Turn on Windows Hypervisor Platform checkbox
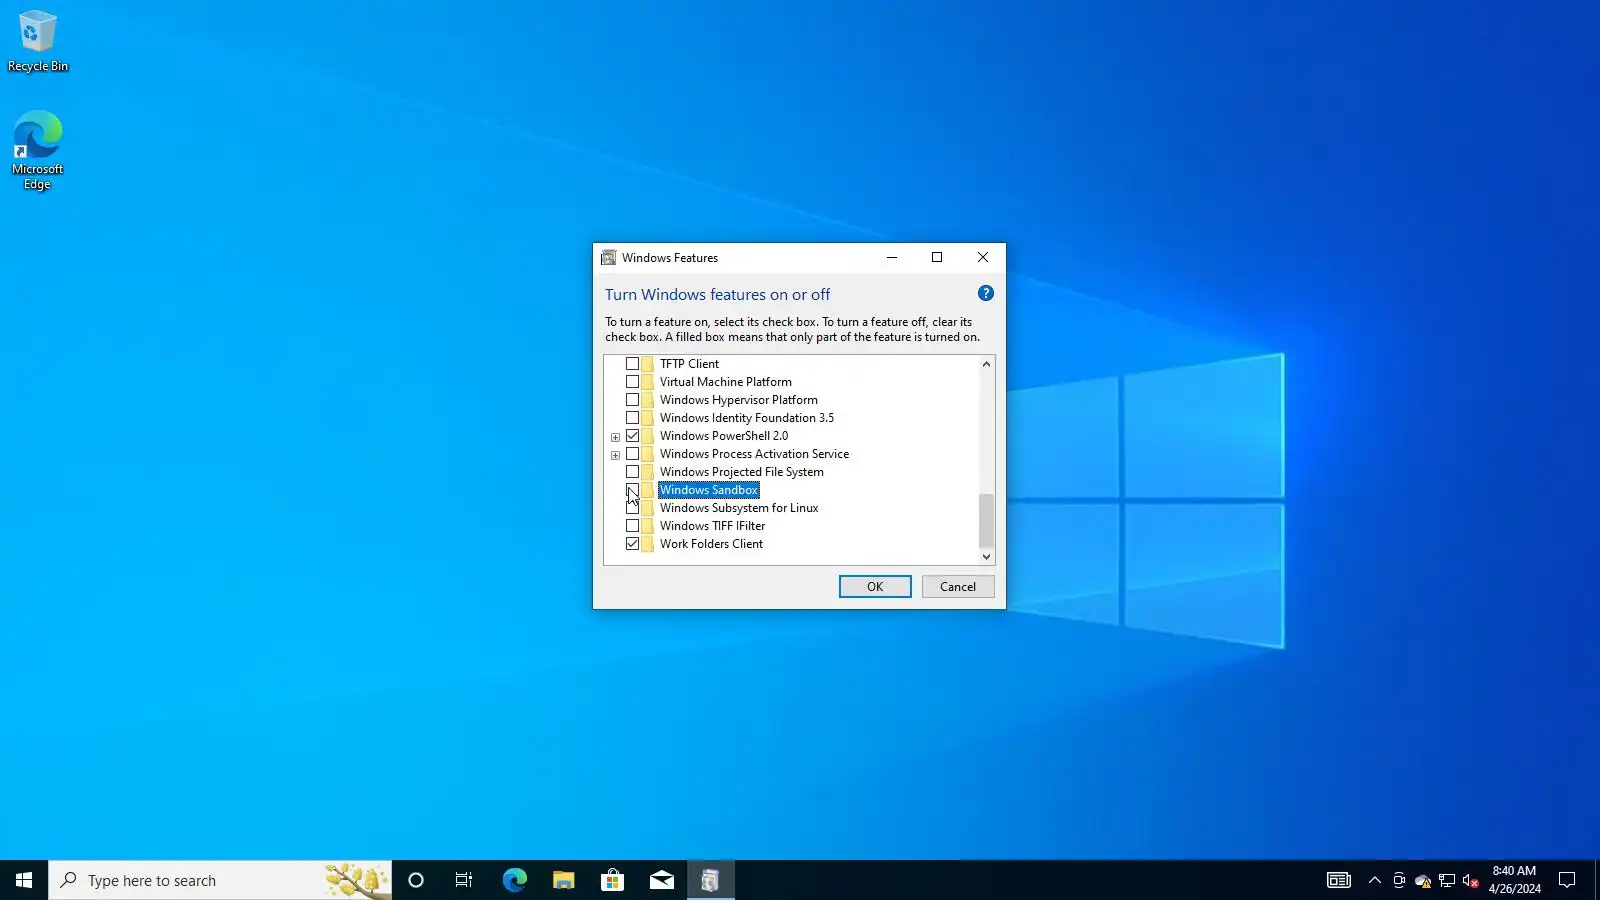 (632, 400)
